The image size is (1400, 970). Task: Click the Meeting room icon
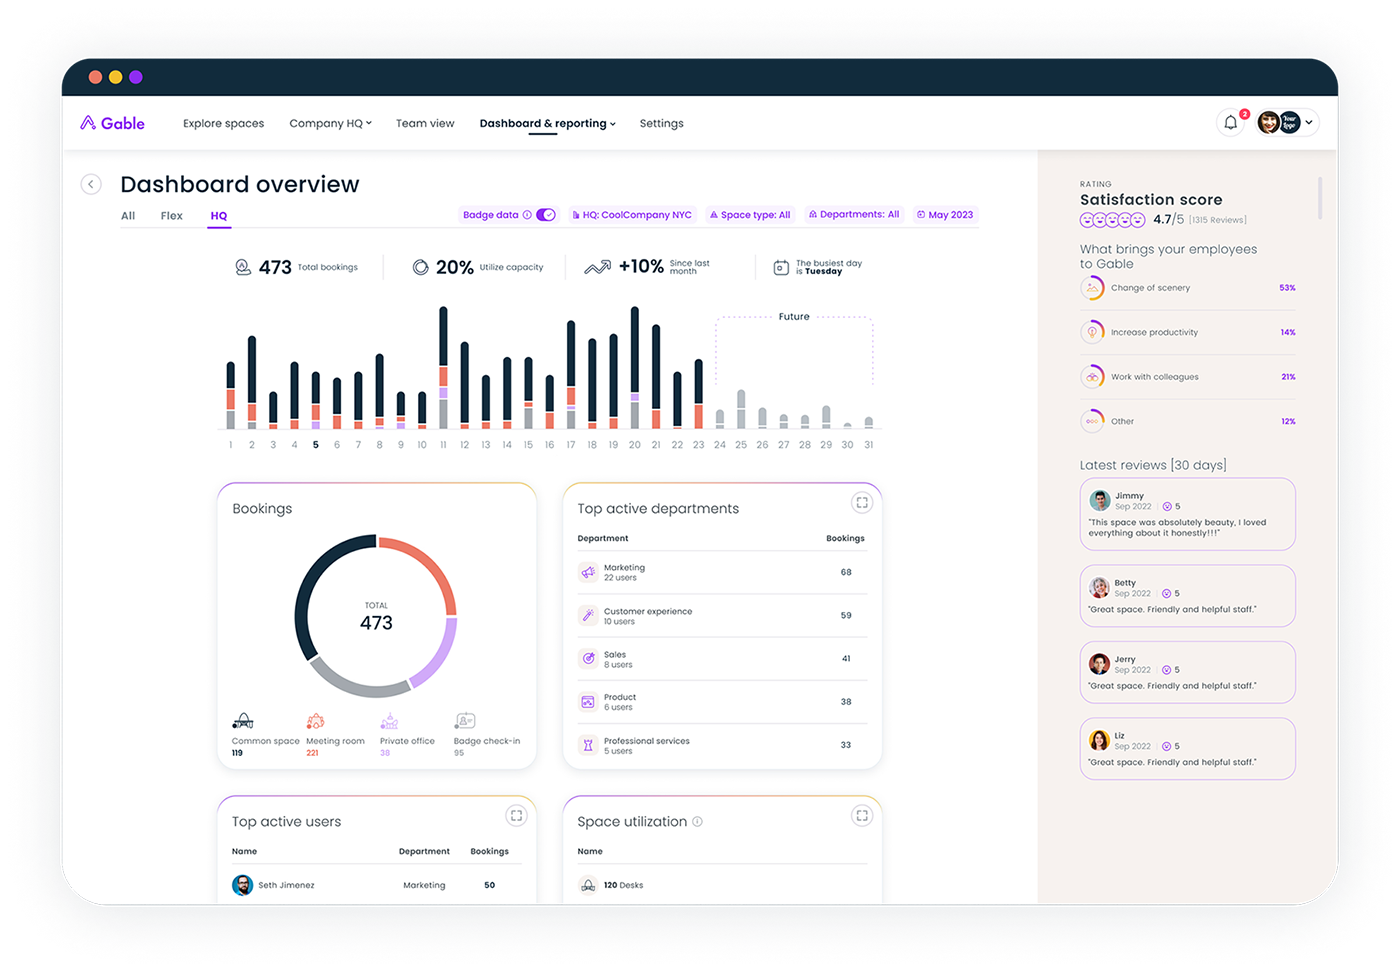click(315, 721)
